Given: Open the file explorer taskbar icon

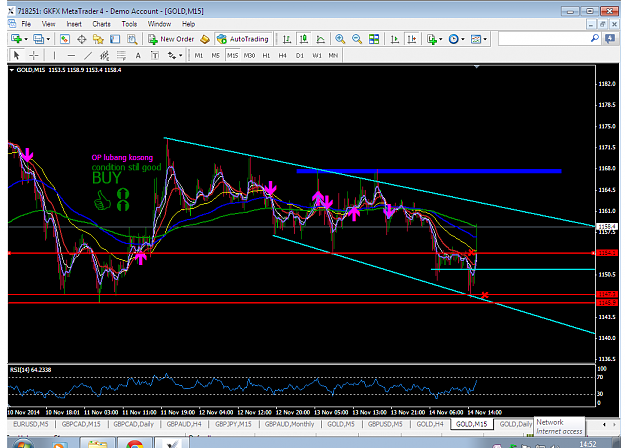Looking at the screenshot, I should (x=98, y=444).
